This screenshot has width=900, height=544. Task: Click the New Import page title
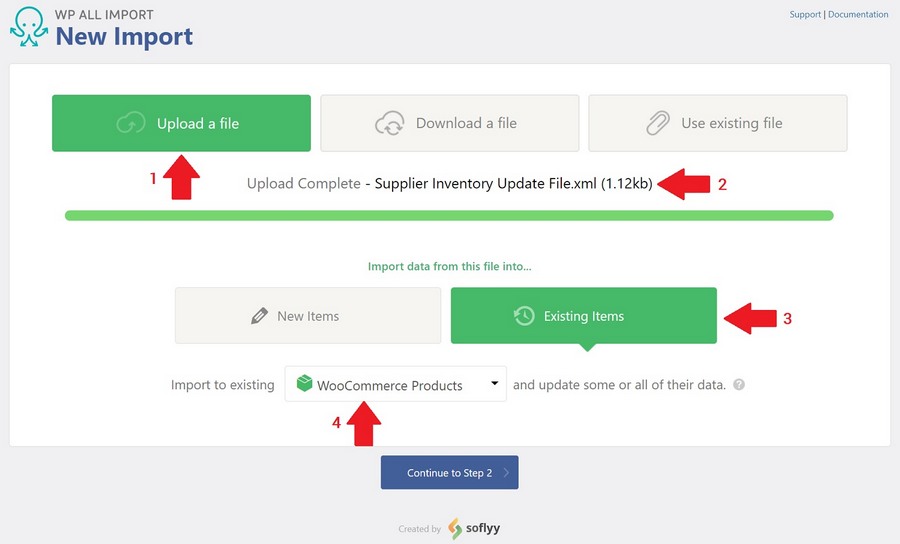pos(124,37)
